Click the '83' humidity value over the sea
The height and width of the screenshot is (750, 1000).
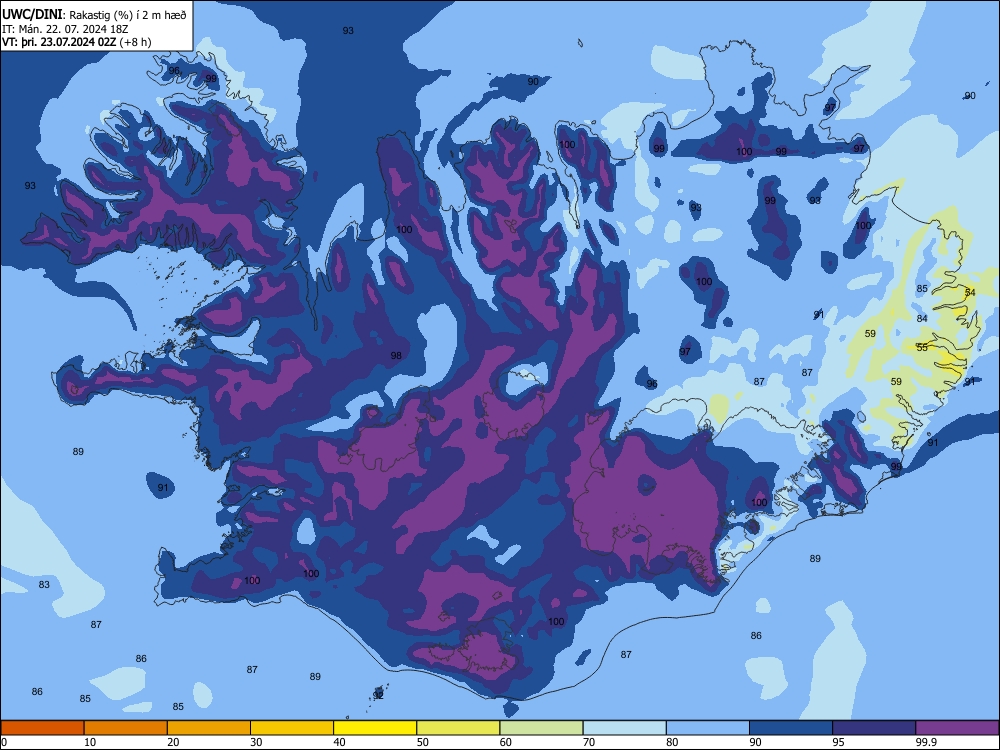(x=44, y=585)
